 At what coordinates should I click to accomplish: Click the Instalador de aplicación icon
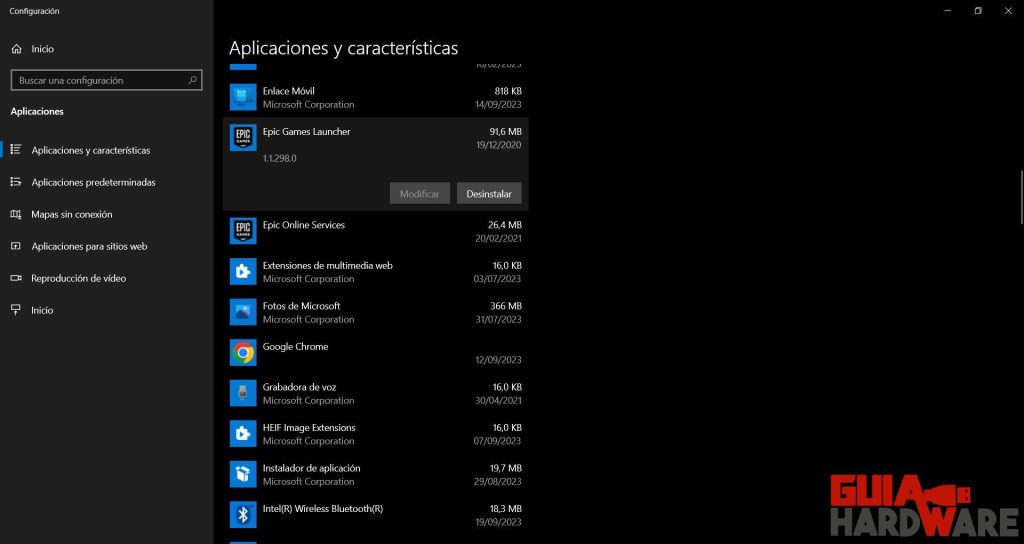tap(243, 474)
